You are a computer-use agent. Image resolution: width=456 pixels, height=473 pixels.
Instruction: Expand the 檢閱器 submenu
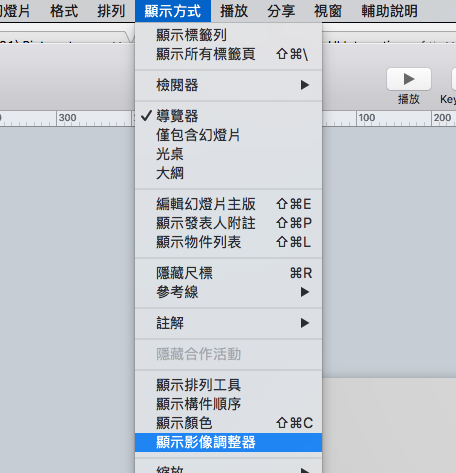(x=228, y=85)
